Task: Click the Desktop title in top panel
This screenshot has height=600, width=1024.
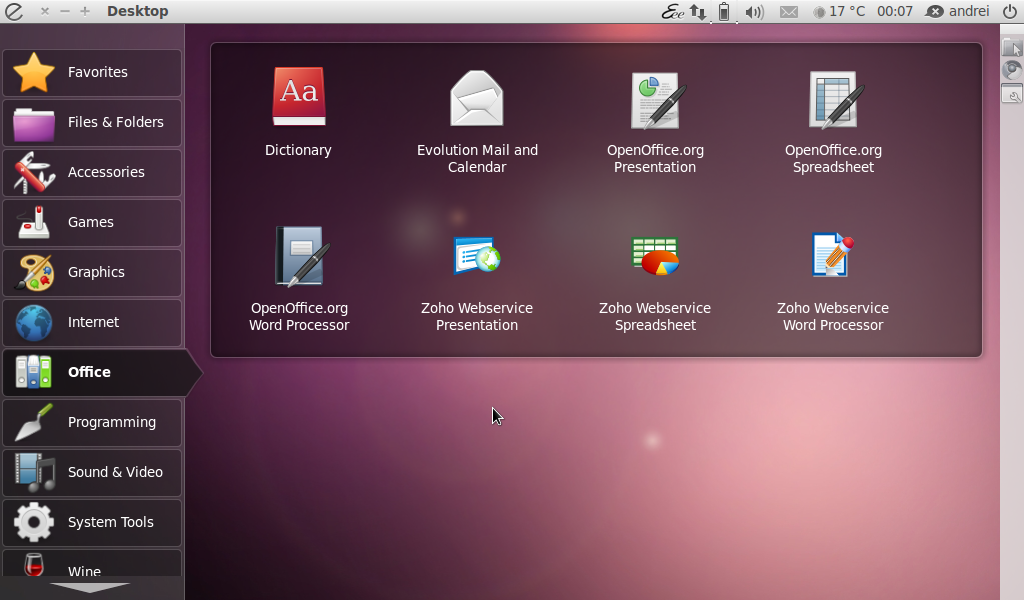Action: pos(138,11)
